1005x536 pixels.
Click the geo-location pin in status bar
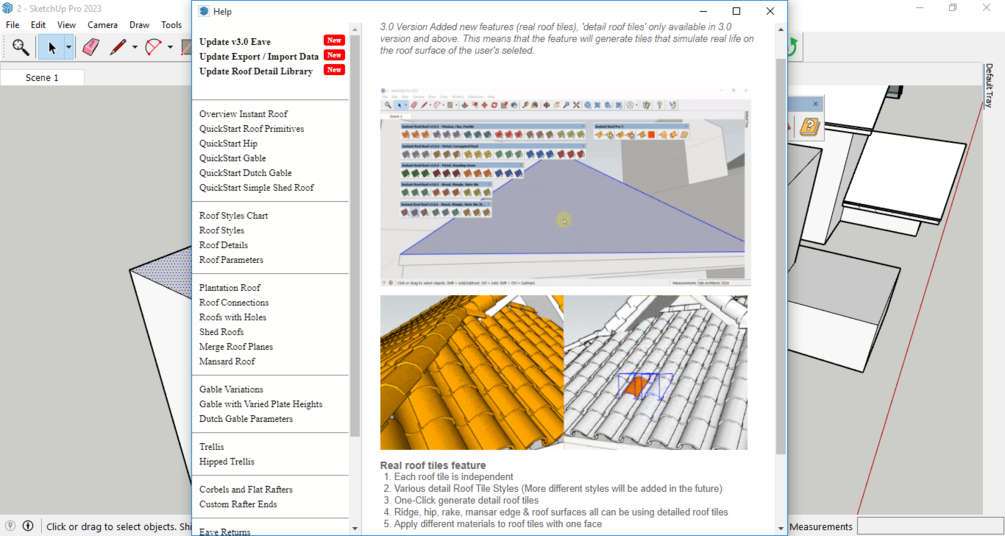point(11,526)
